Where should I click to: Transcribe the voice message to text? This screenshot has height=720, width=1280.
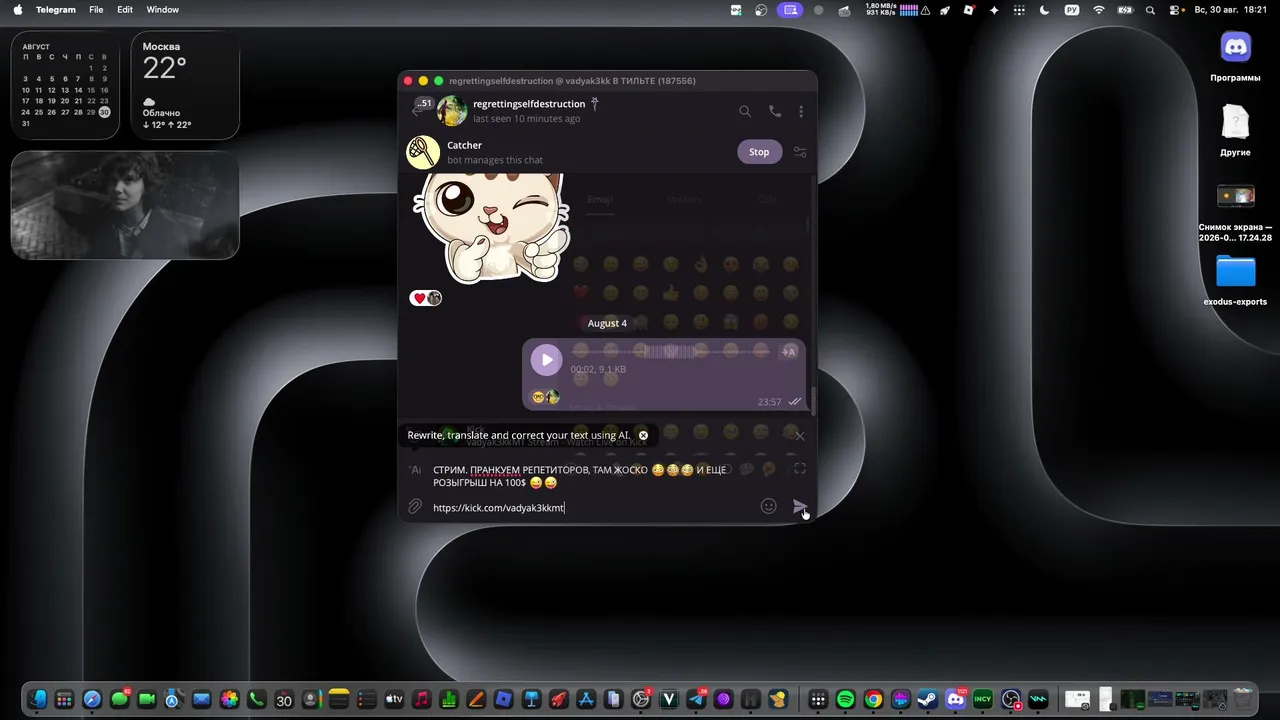(x=788, y=351)
